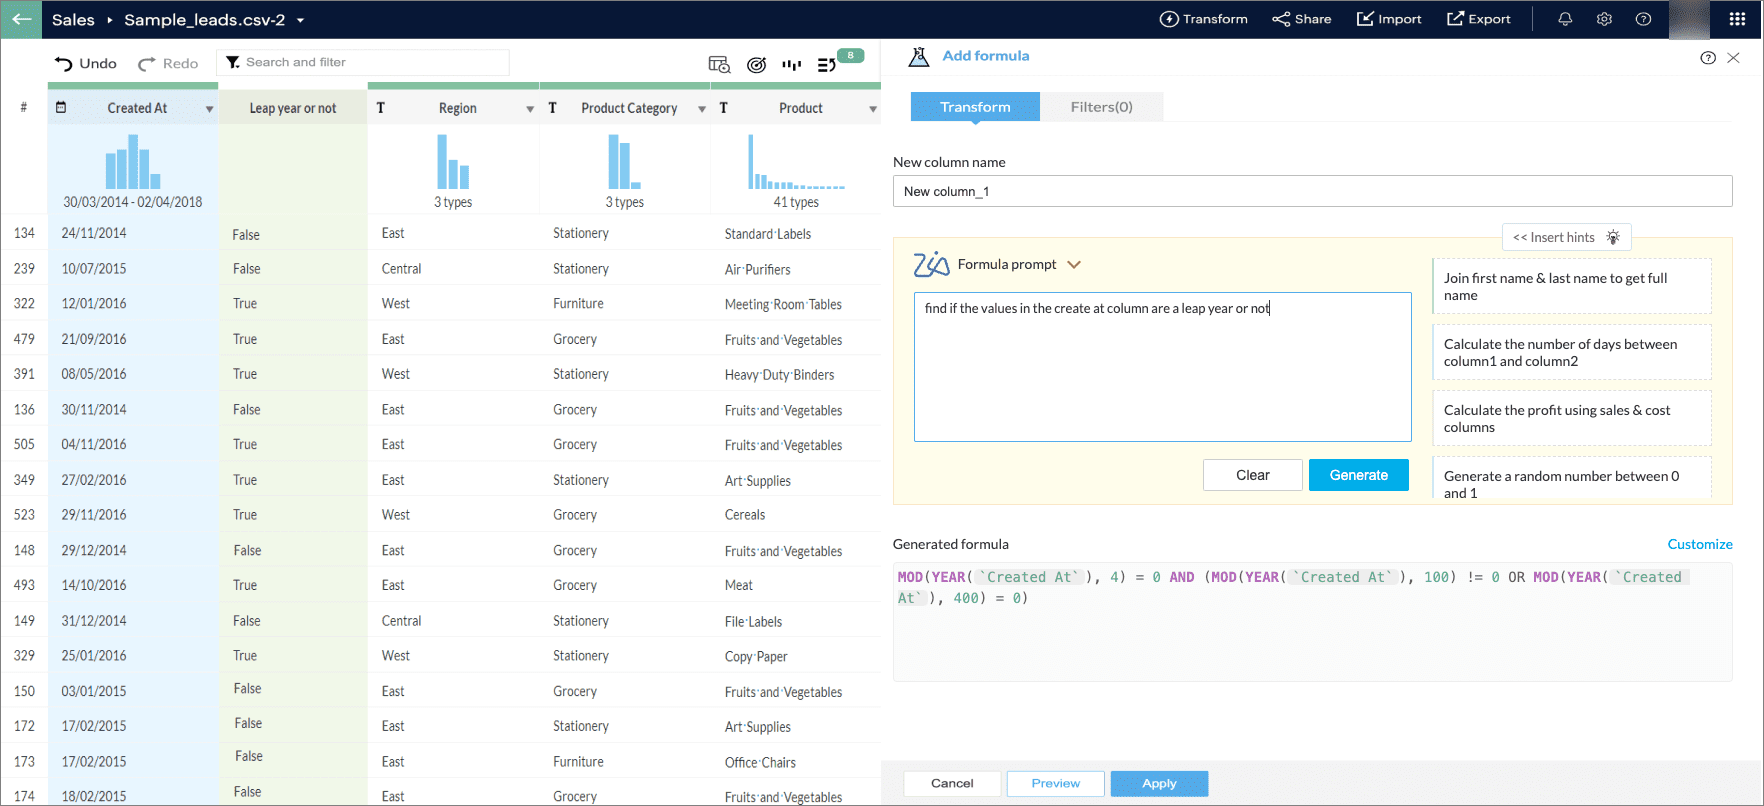Click the target icon in the toolbar
The image size is (1764, 806).
point(756,64)
